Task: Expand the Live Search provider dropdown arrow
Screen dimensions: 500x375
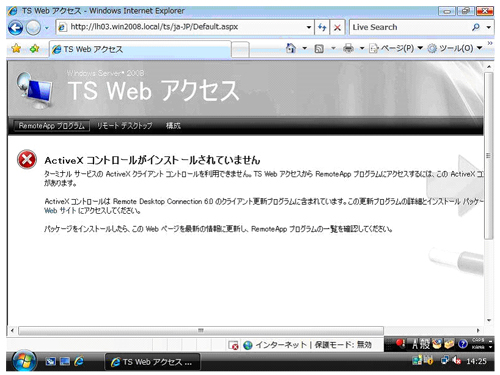Action: click(x=489, y=27)
